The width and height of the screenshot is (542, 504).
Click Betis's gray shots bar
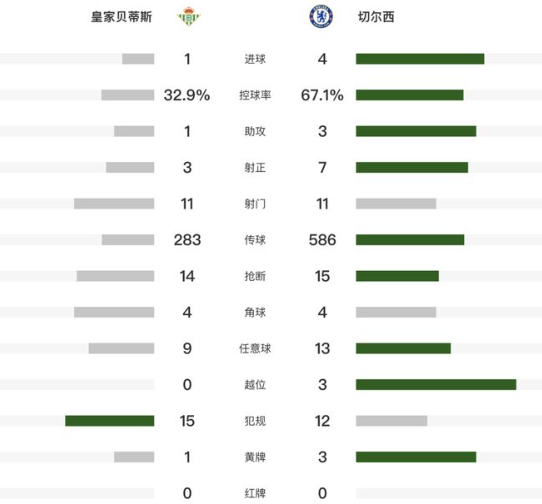point(114,204)
